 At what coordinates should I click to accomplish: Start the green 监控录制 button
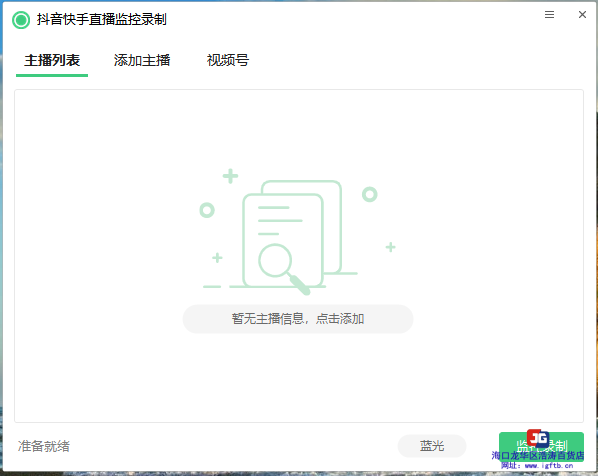pyautogui.click(x=541, y=446)
